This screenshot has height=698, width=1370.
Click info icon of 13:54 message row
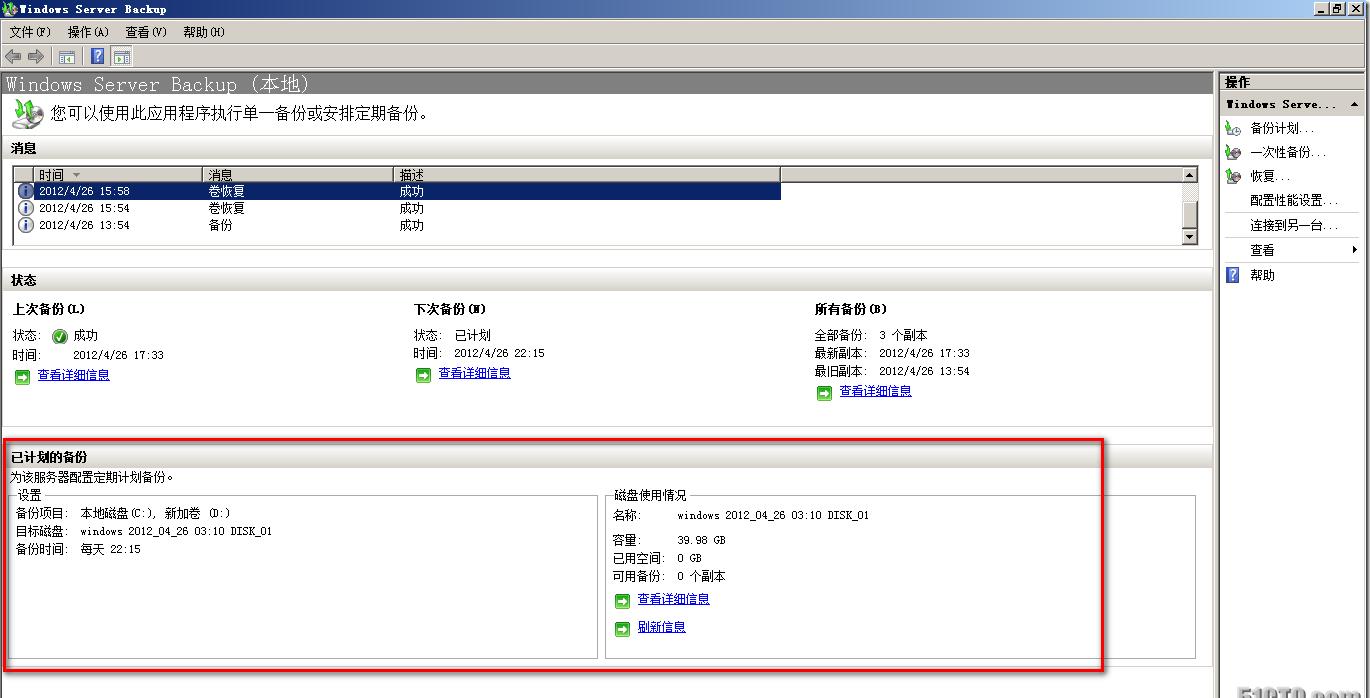(26, 225)
